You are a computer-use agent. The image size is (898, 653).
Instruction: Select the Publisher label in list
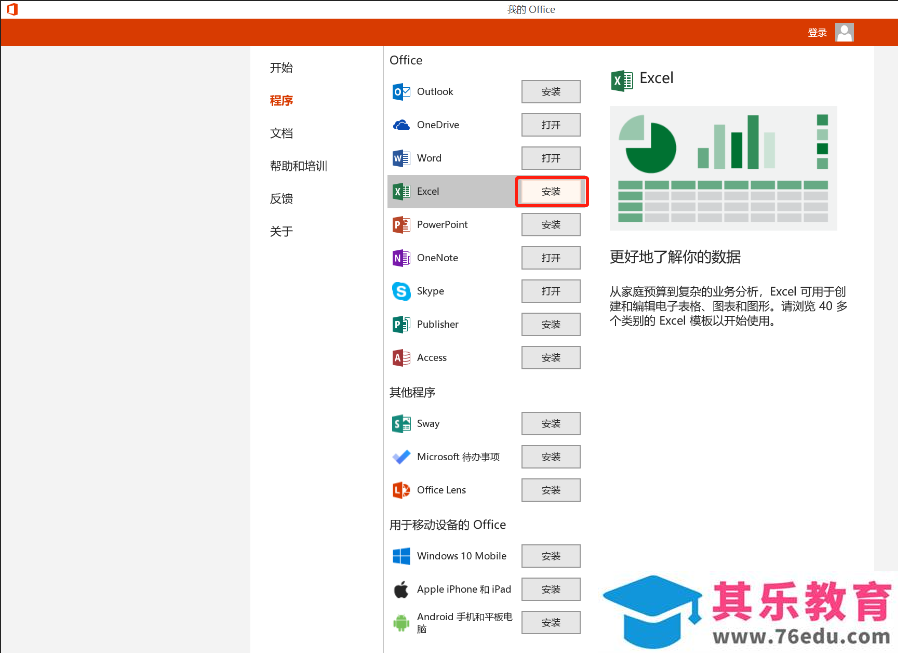438,324
